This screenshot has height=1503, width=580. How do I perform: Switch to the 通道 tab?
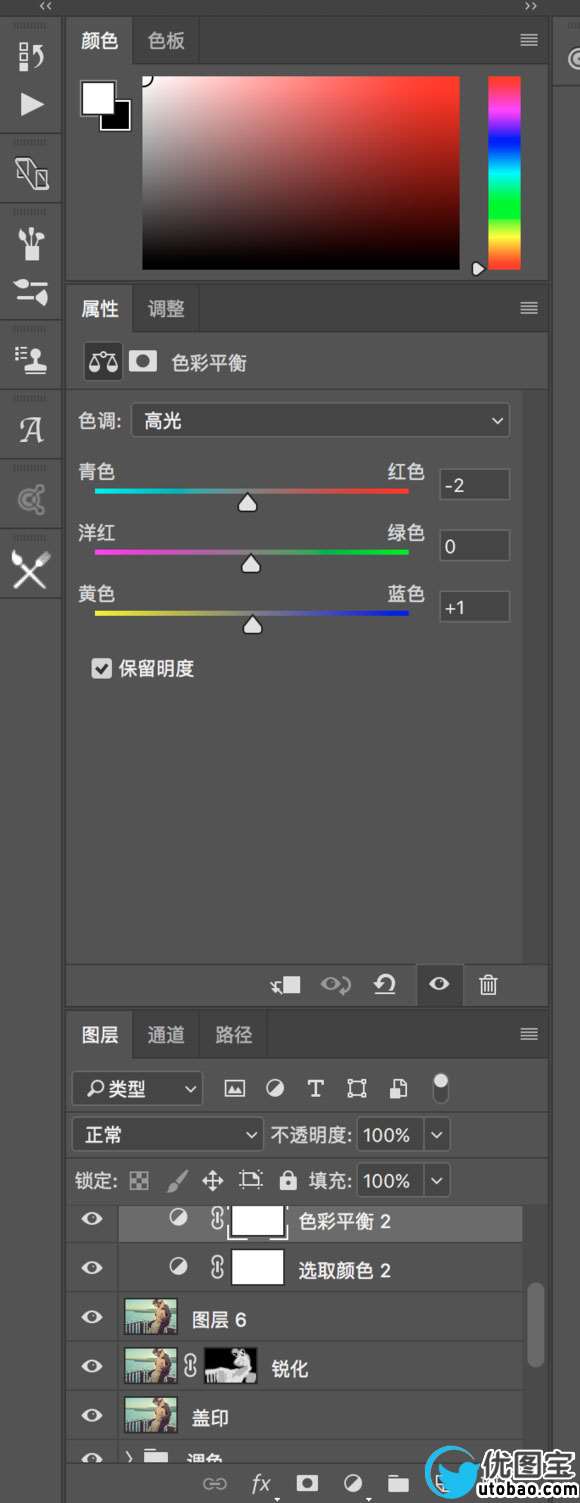coord(166,1035)
